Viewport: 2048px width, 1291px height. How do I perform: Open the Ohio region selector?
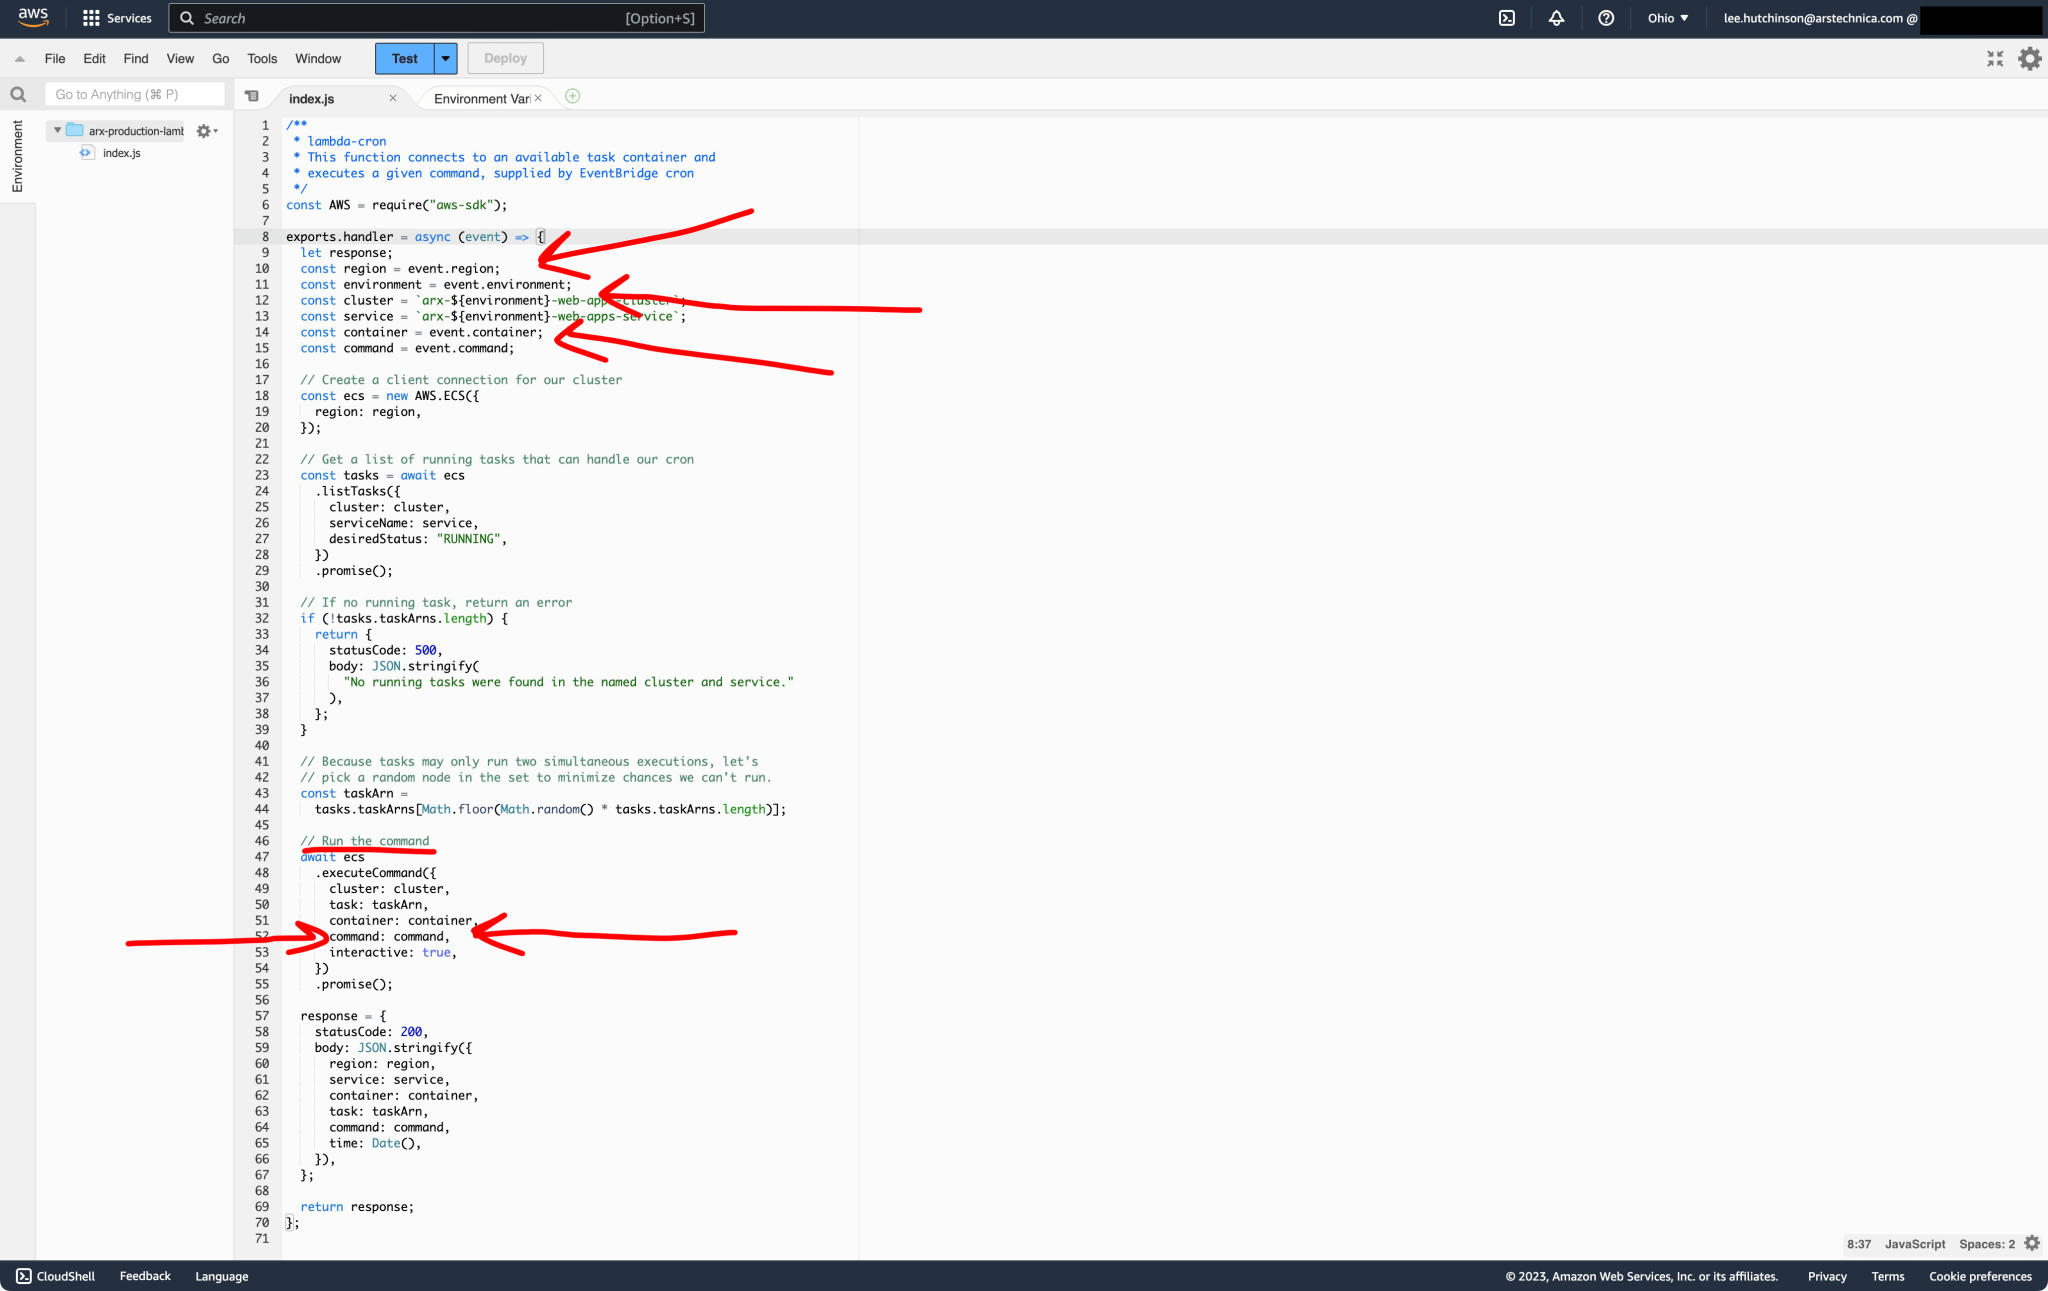[1667, 18]
